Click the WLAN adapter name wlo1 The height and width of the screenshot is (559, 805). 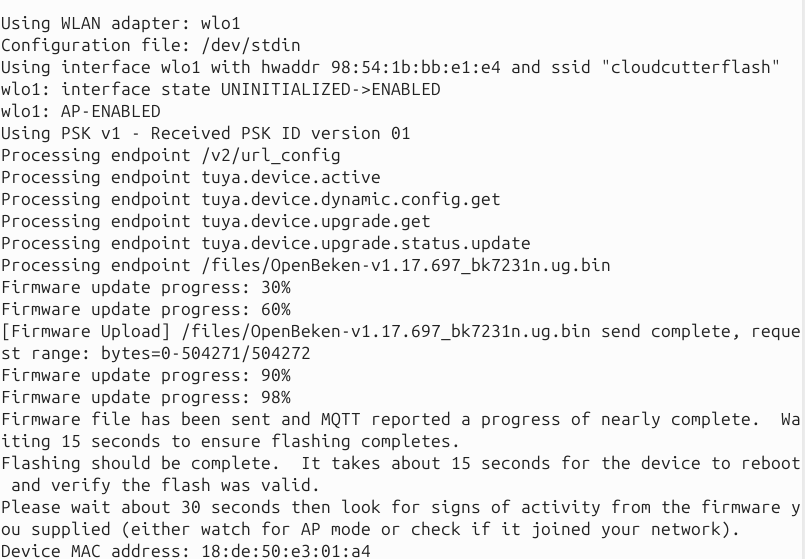(220, 23)
